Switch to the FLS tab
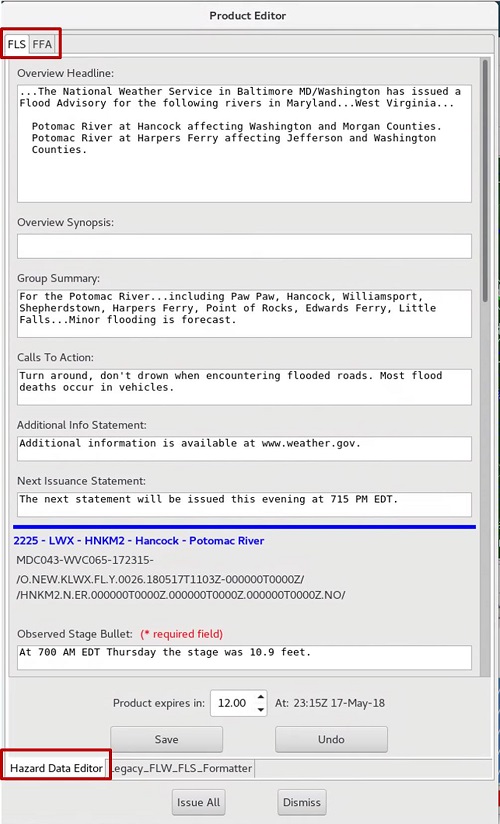Image resolution: width=500 pixels, height=824 pixels. 17,44
